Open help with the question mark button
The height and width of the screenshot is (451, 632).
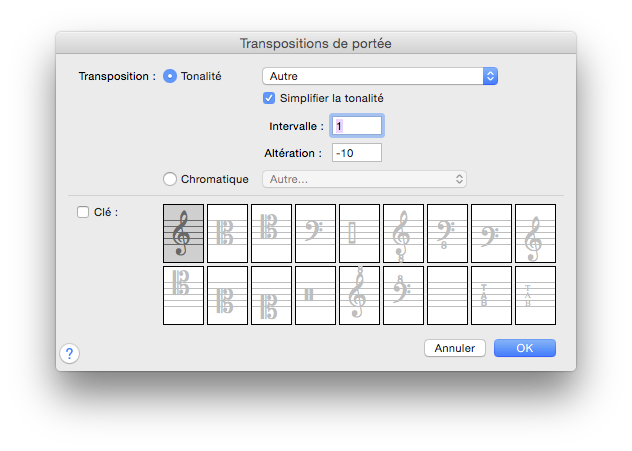point(70,353)
